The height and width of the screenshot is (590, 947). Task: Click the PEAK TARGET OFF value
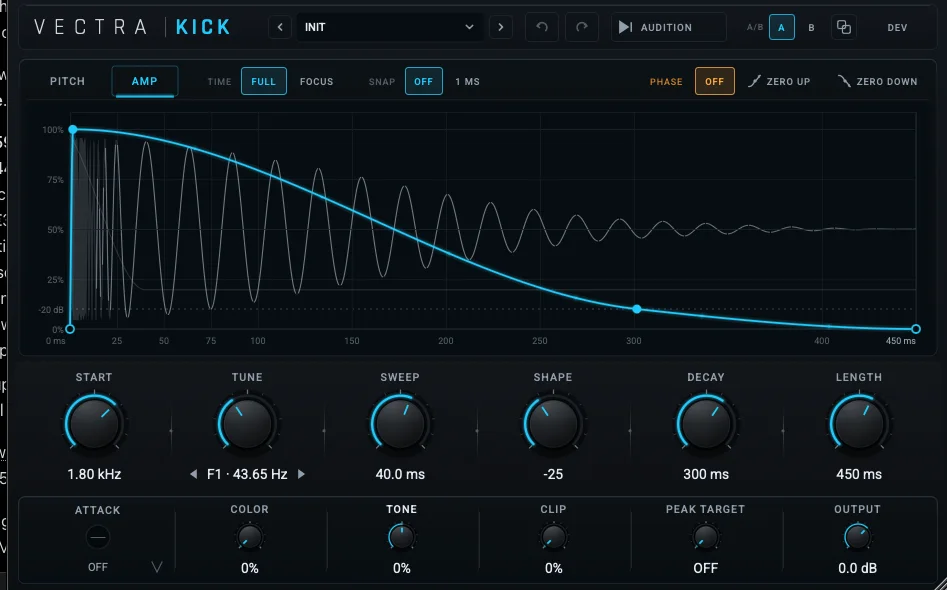tap(705, 568)
